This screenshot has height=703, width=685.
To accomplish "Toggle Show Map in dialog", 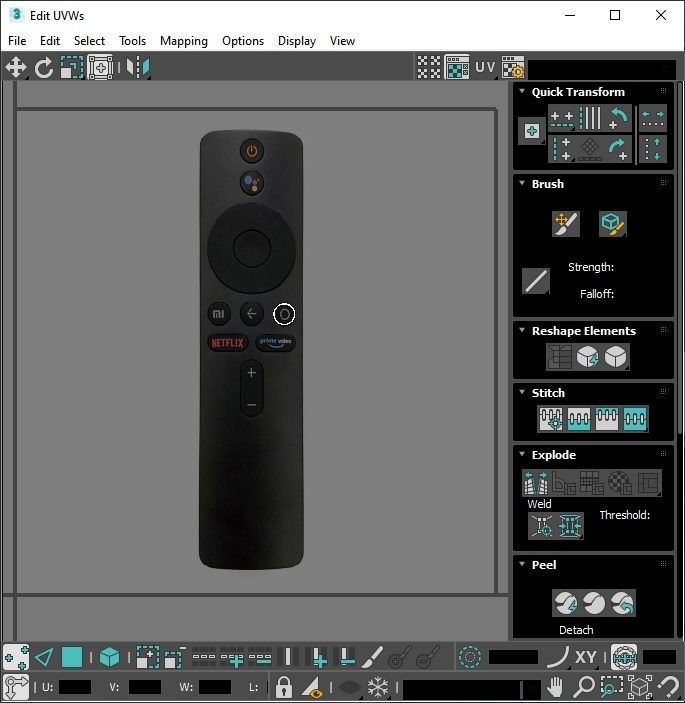I will (x=457, y=67).
